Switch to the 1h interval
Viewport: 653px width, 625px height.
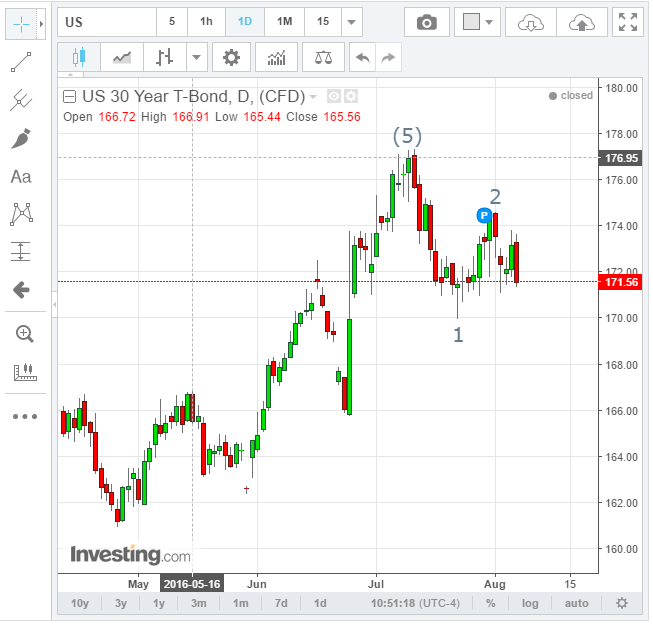(206, 22)
